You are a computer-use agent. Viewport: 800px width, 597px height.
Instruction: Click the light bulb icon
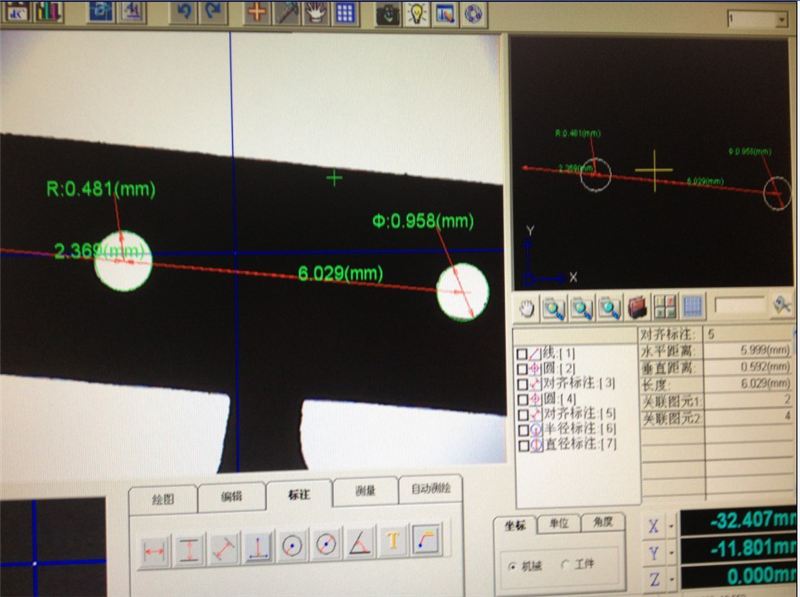tap(417, 13)
